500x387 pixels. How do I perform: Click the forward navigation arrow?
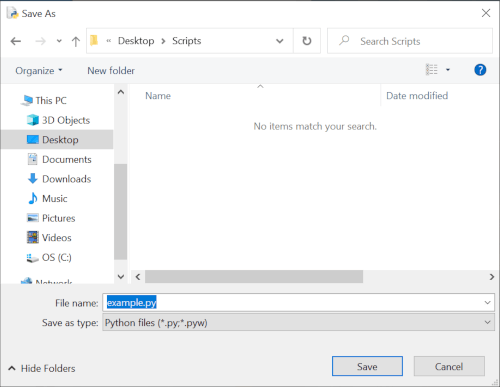pos(40,41)
